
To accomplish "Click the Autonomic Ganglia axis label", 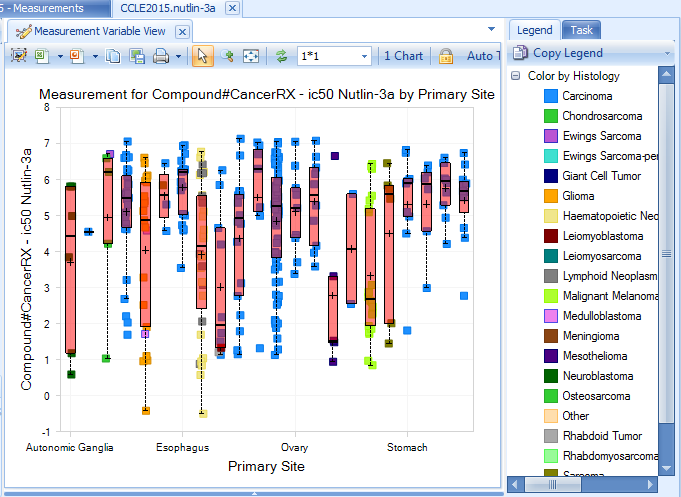I will 69,447.
